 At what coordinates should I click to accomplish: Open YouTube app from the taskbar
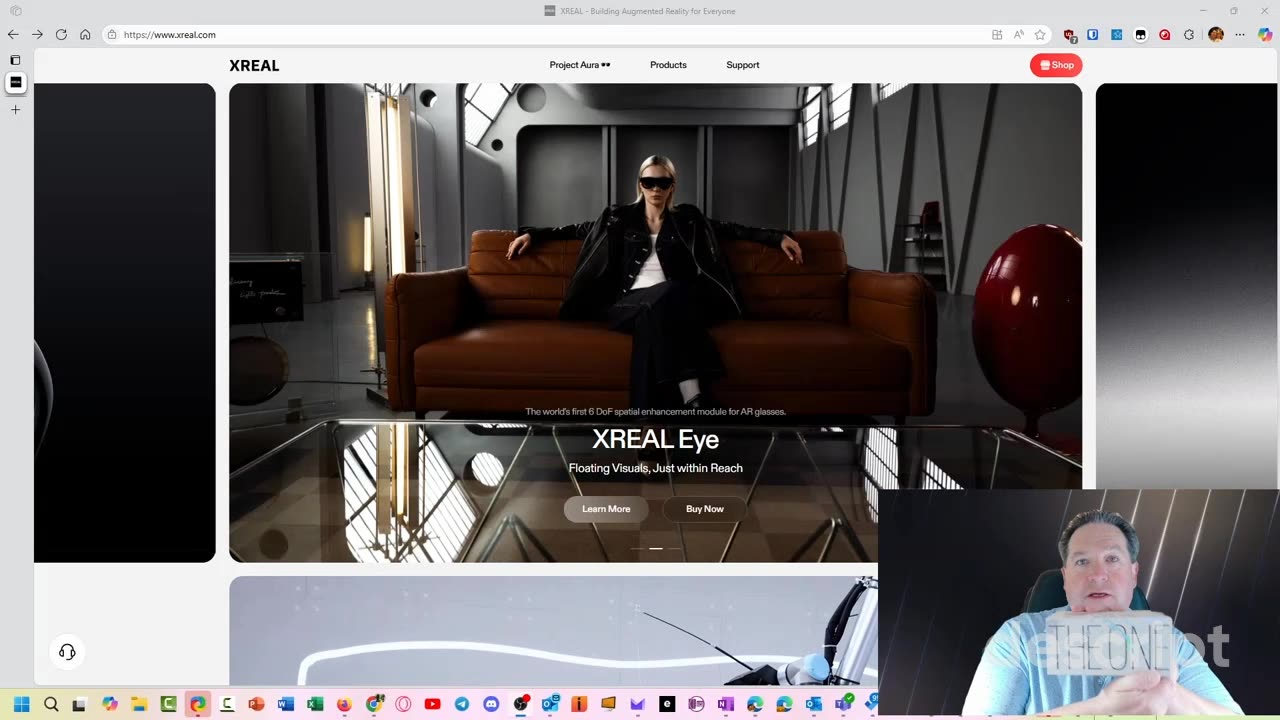(x=432, y=704)
